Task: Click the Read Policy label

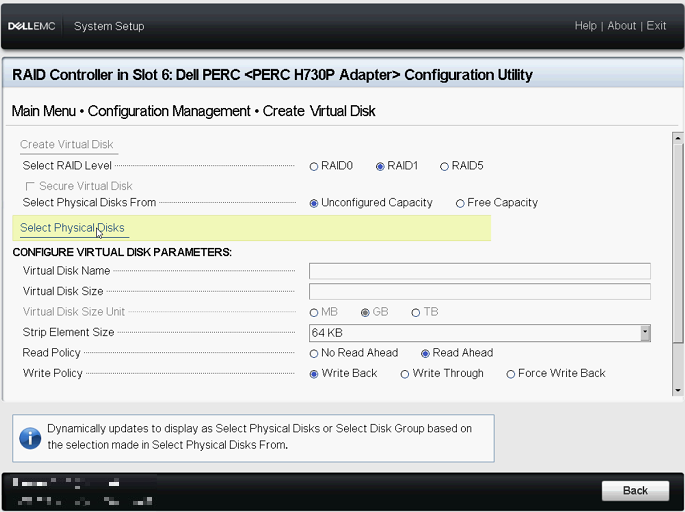Action: pos(51,353)
